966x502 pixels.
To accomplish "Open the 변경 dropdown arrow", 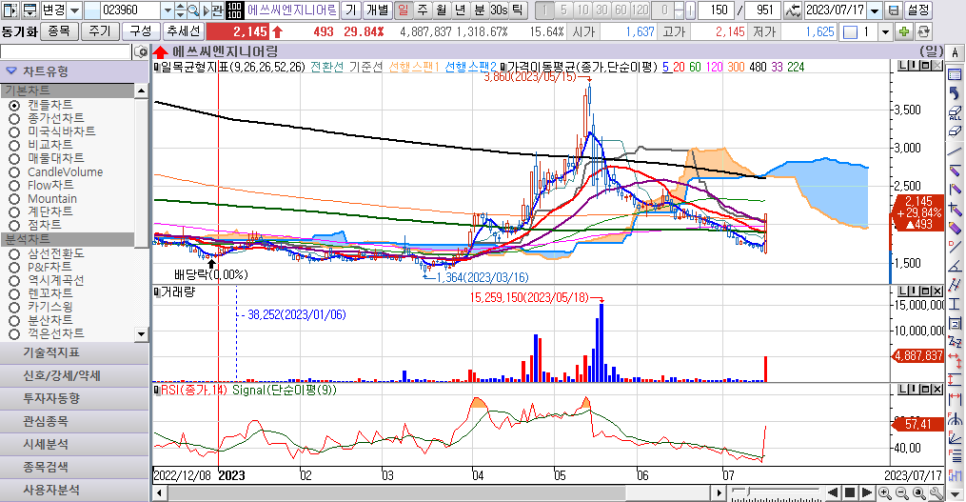I will point(75,10).
